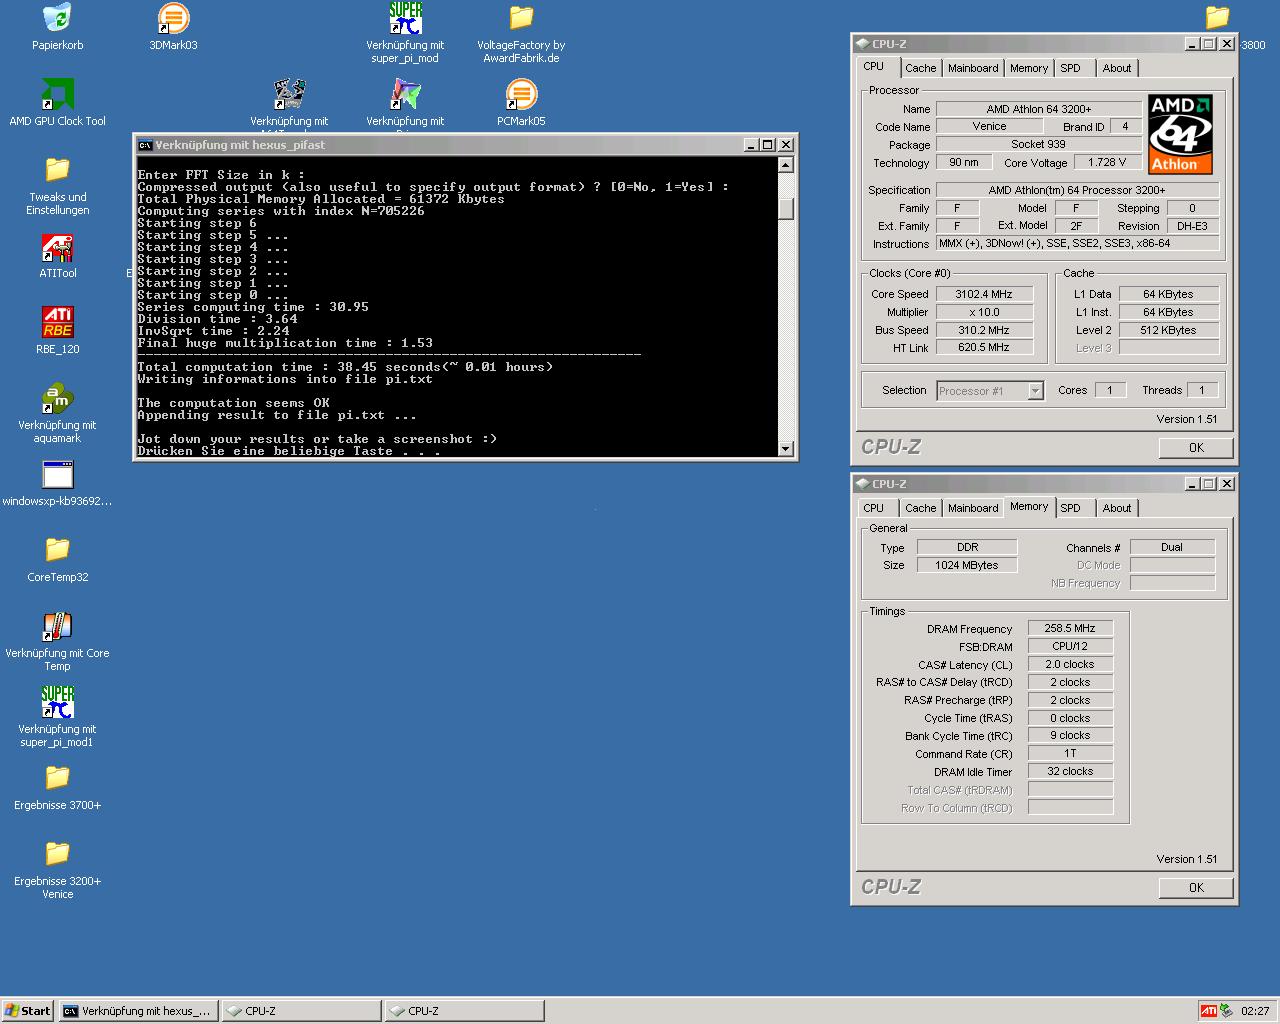The width and height of the screenshot is (1280, 1024).
Task: Click the CAS# Latency value 2.0 clocks
Action: tap(1070, 664)
